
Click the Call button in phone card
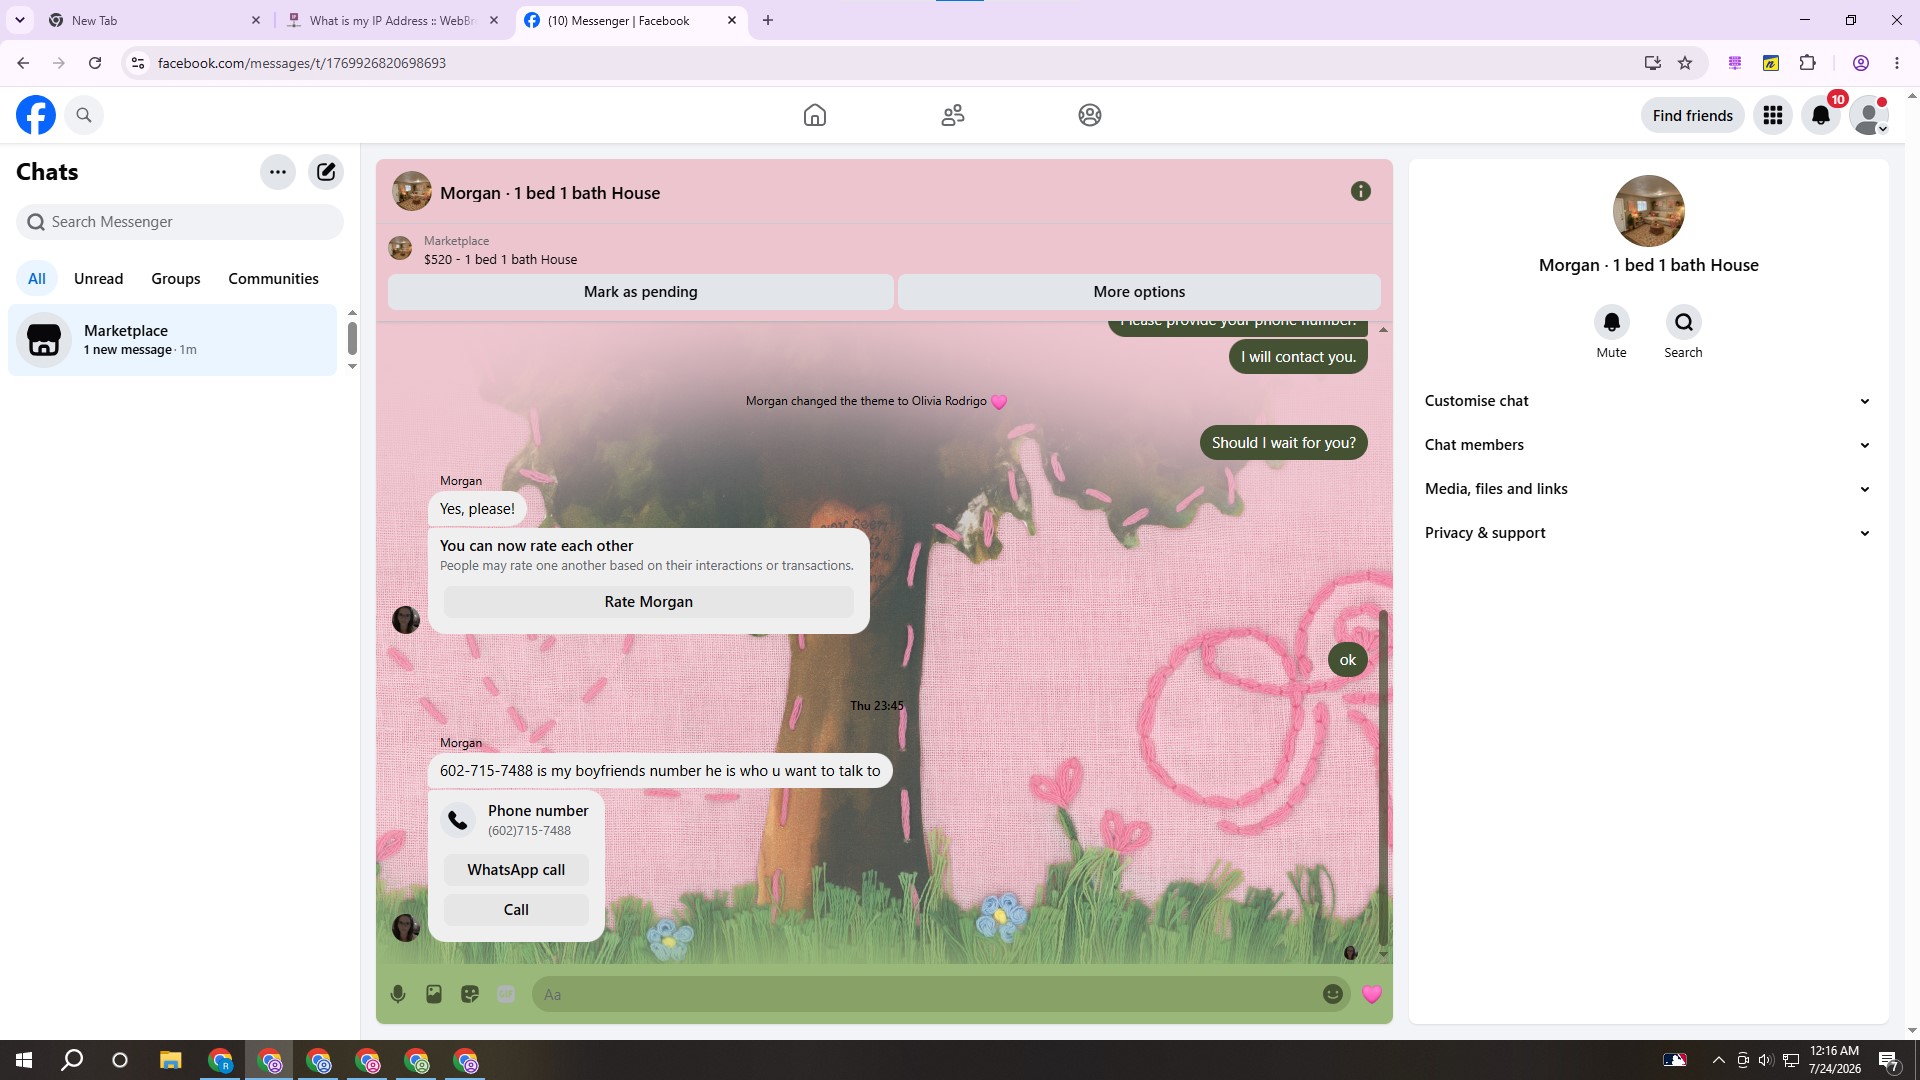coord(516,910)
